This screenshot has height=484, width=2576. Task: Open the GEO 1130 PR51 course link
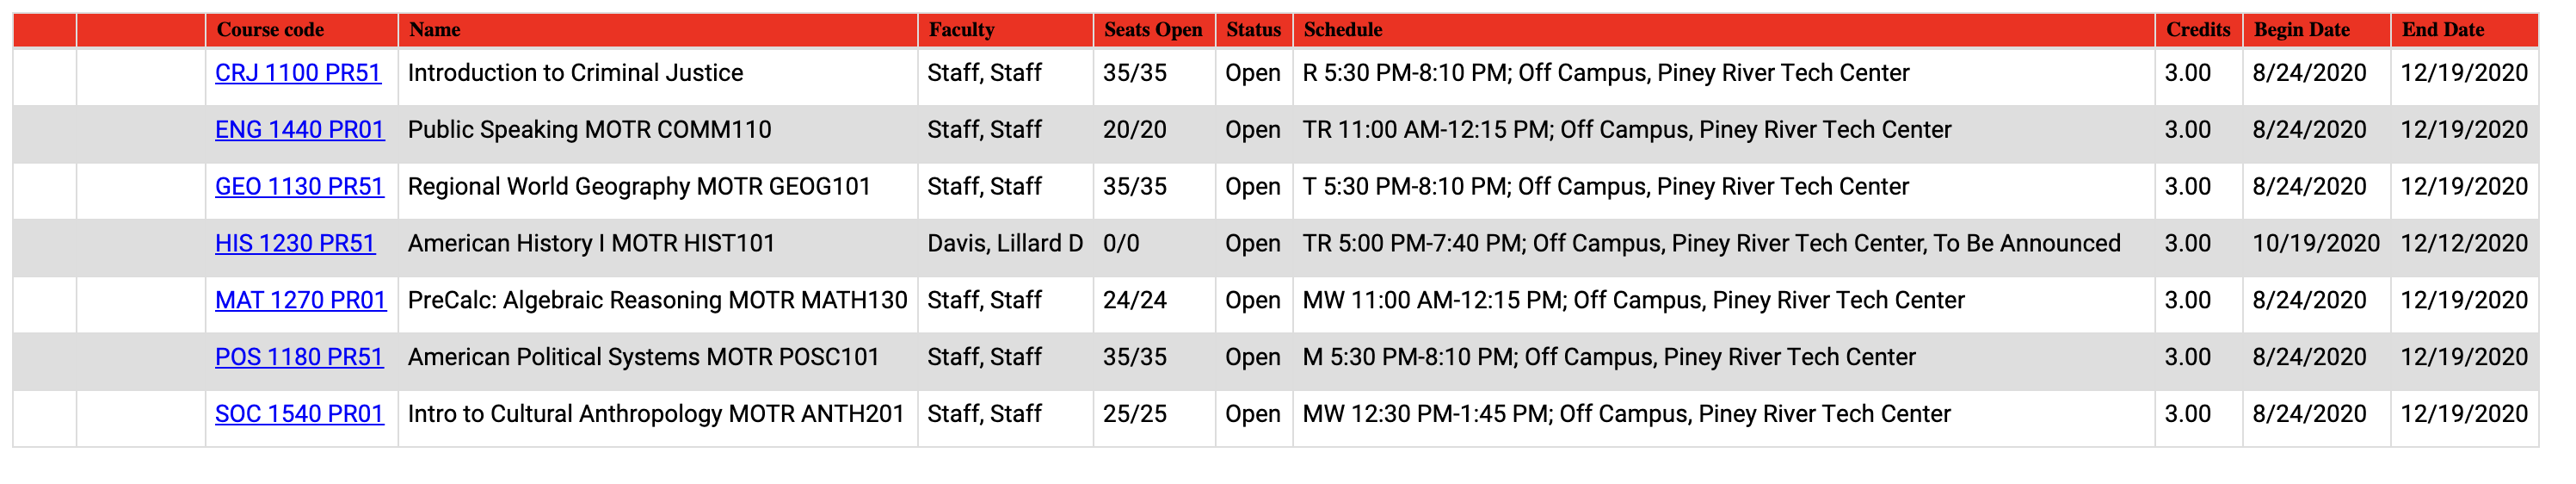[299, 187]
